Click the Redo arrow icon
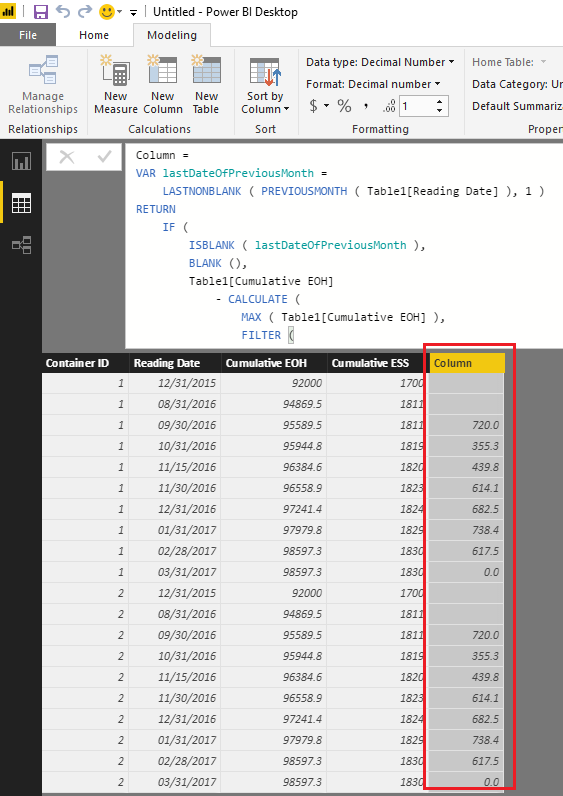Image resolution: width=563 pixels, height=796 pixels. [x=85, y=11]
